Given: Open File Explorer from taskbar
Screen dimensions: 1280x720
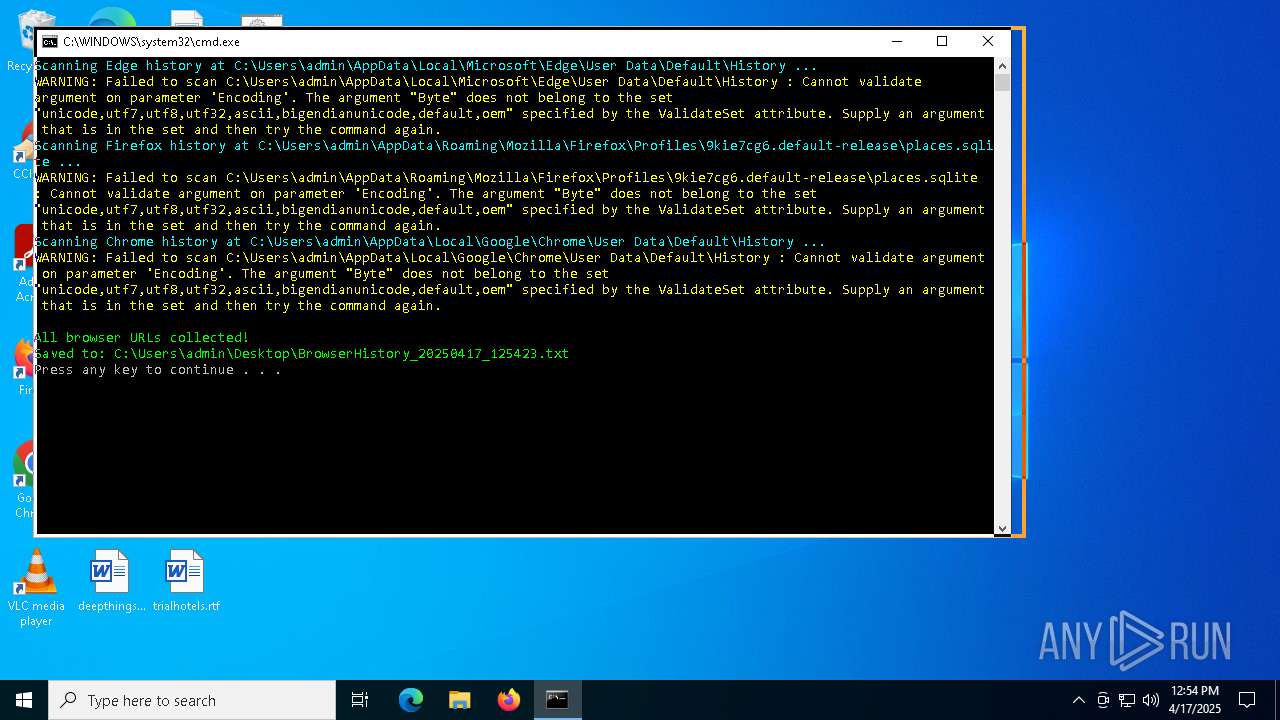Looking at the screenshot, I should click(x=459, y=700).
